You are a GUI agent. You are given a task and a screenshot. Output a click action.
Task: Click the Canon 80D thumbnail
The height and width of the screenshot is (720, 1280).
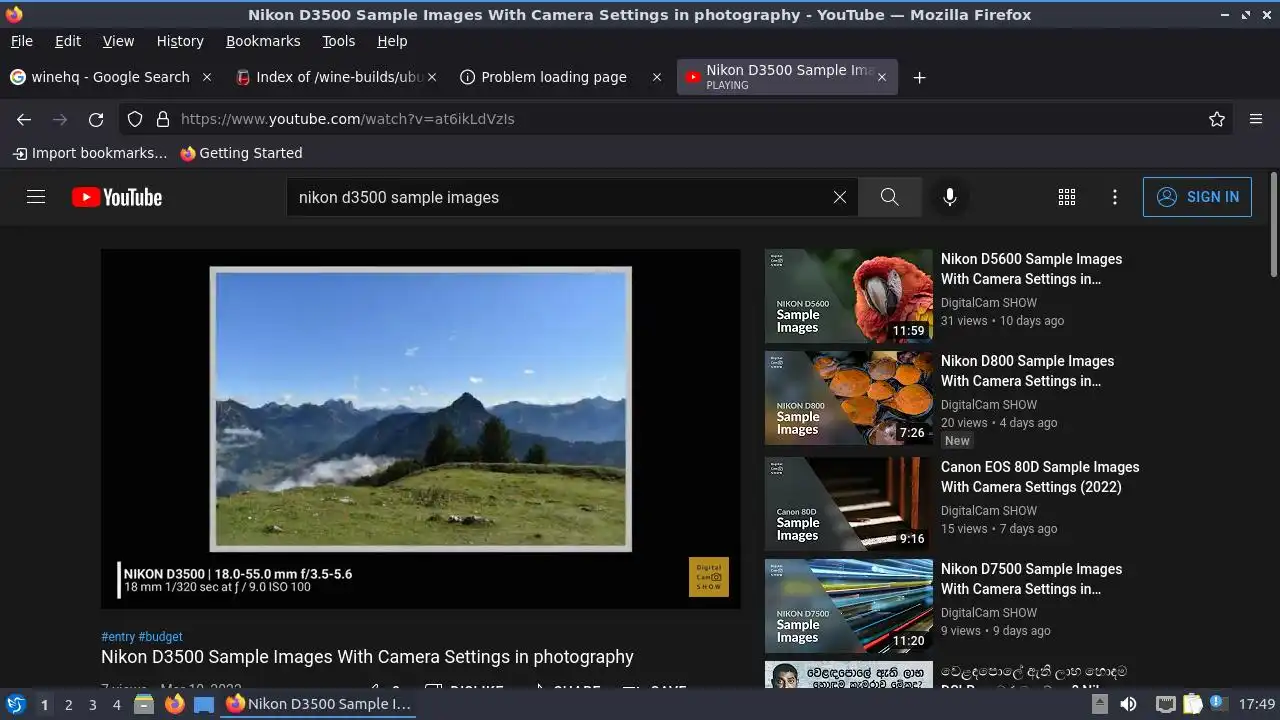pos(849,504)
